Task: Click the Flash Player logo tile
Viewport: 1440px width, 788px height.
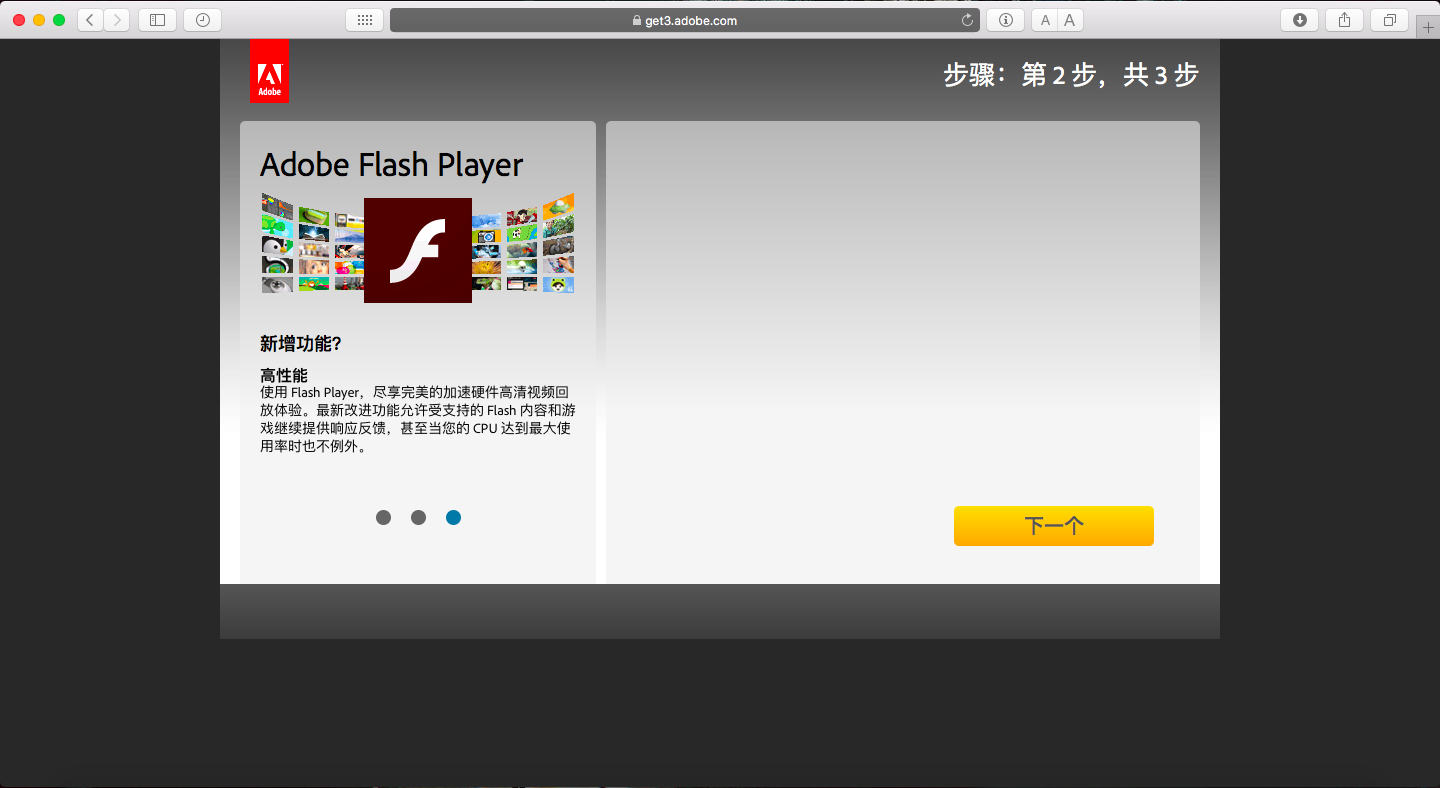Action: point(418,250)
